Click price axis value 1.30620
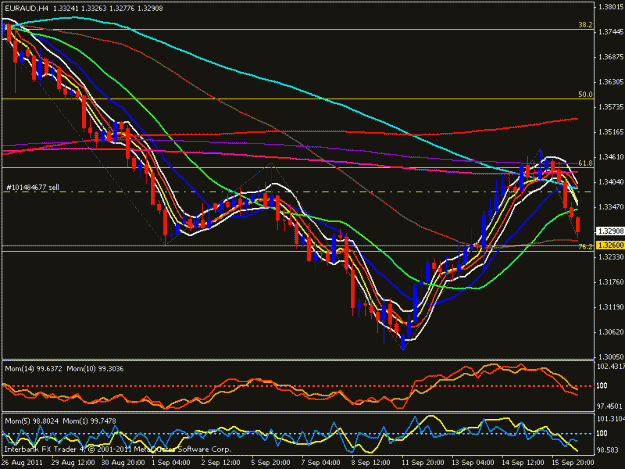This screenshot has width=625, height=469. [x=611, y=332]
